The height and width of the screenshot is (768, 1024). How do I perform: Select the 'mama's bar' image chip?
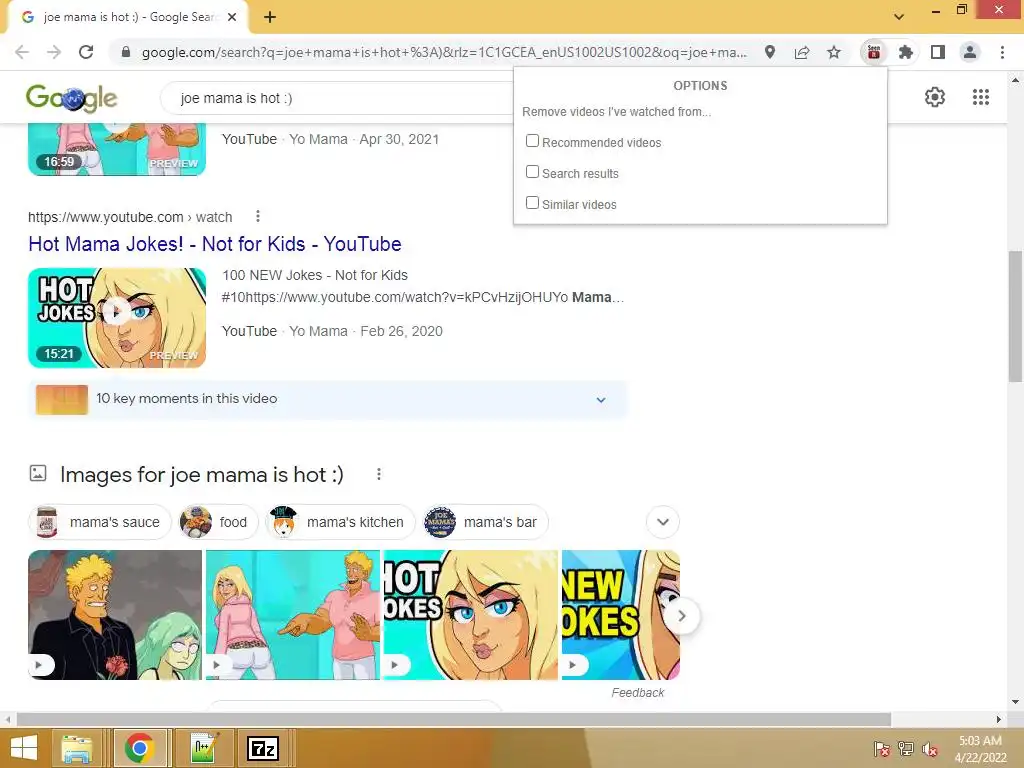485,522
